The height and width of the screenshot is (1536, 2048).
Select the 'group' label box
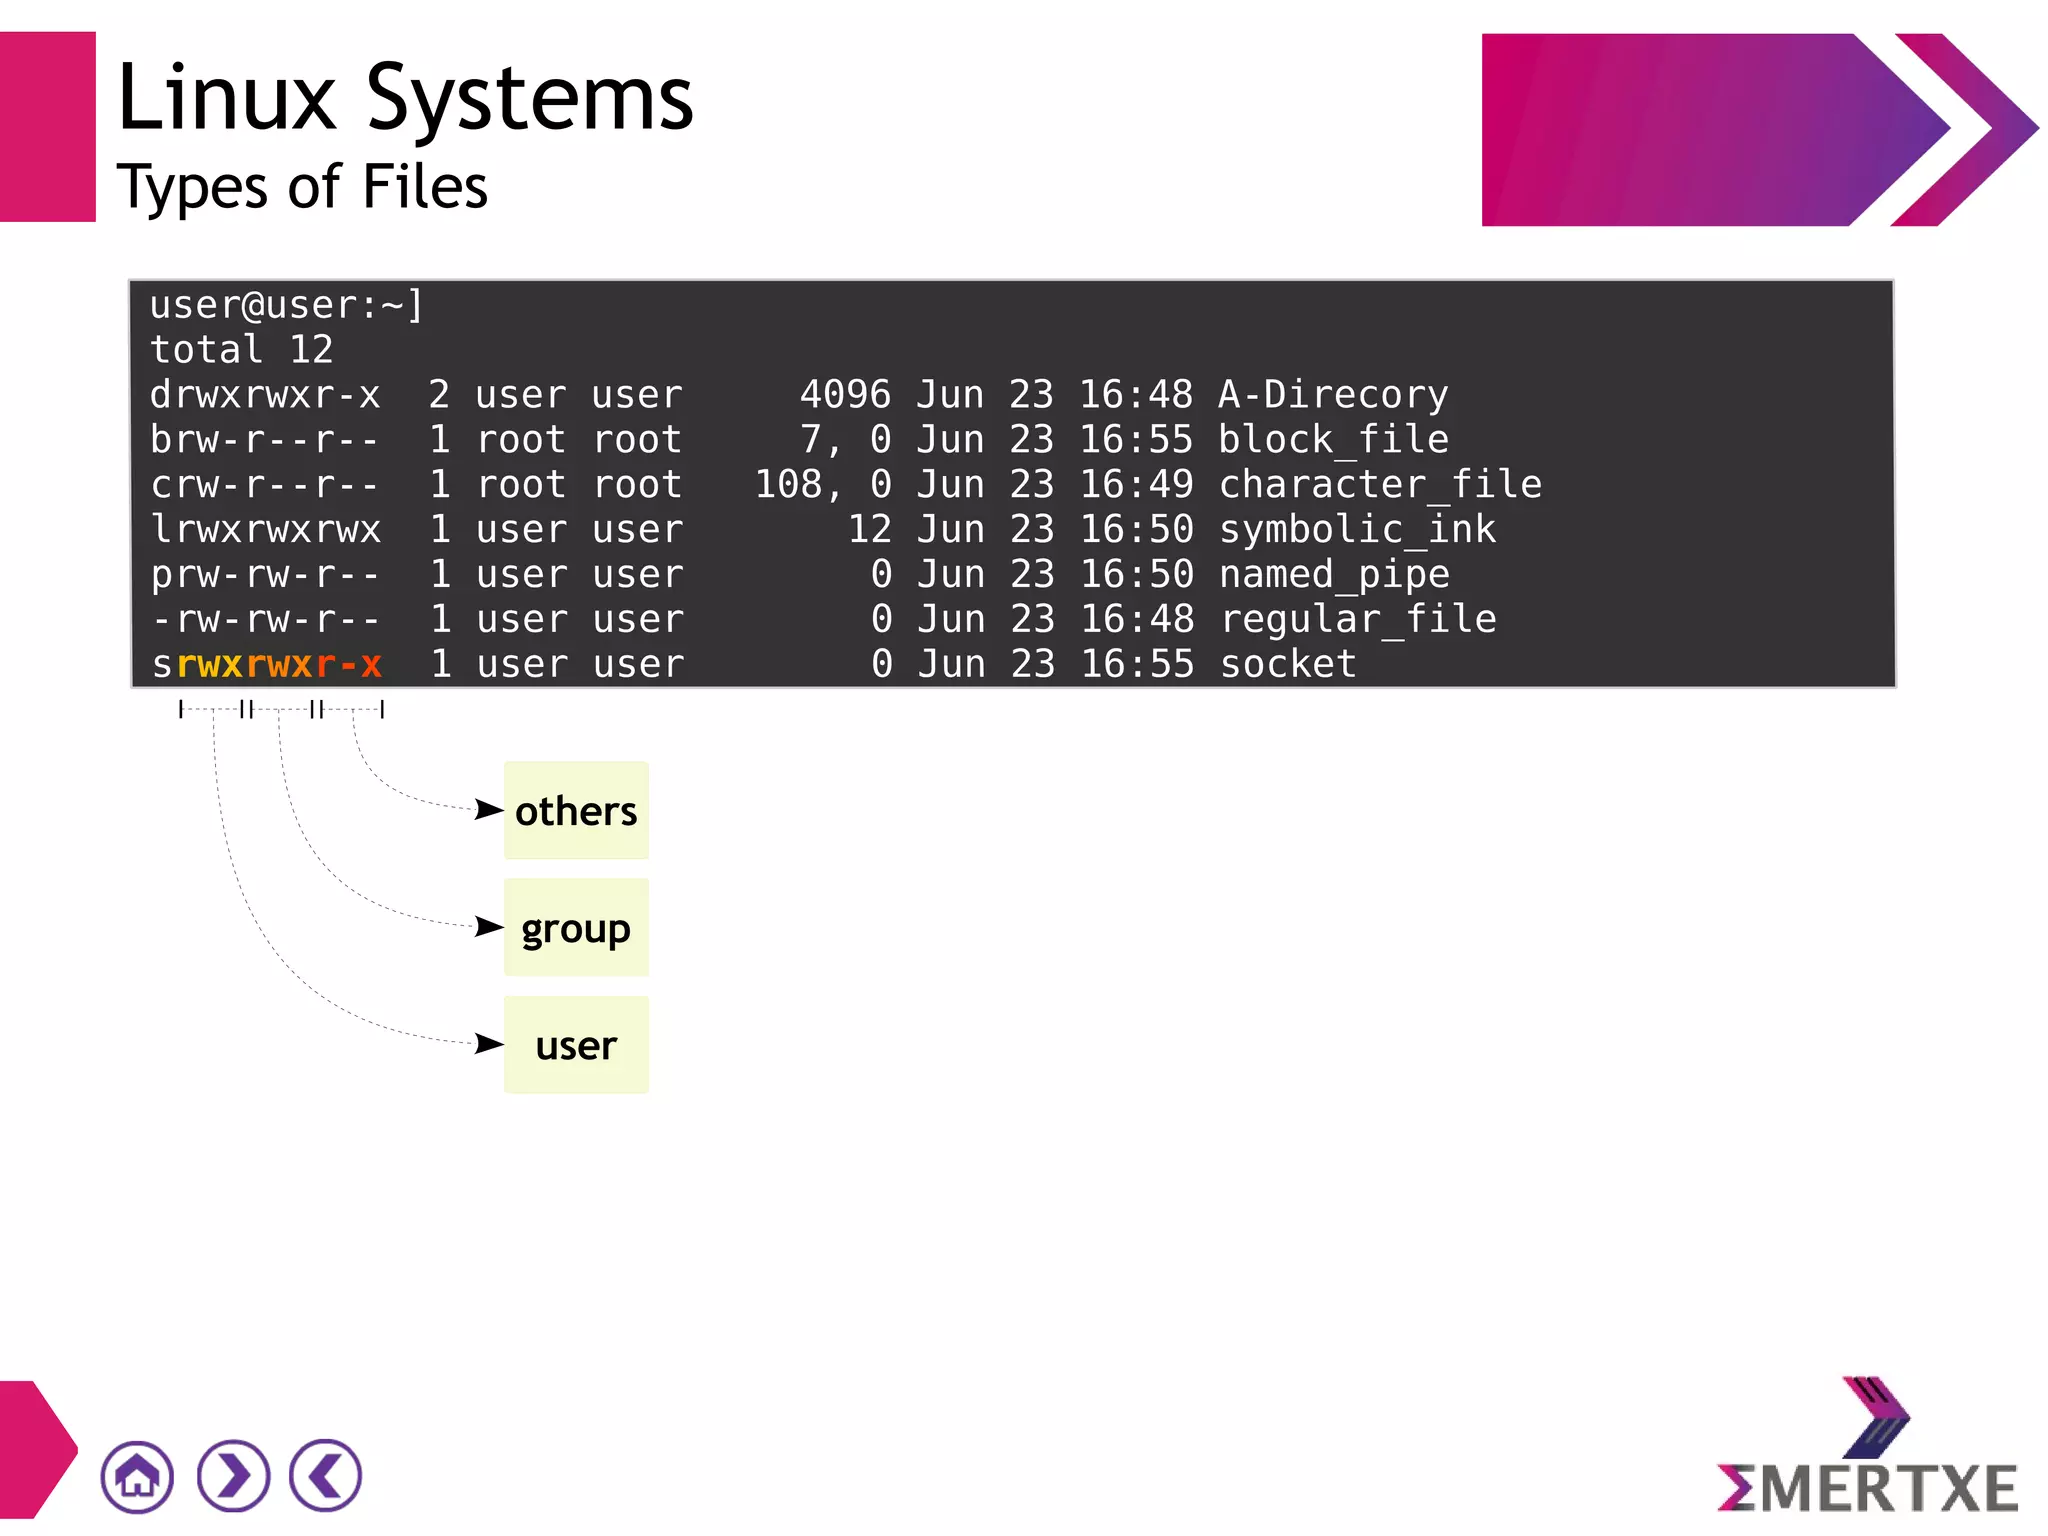click(x=576, y=927)
